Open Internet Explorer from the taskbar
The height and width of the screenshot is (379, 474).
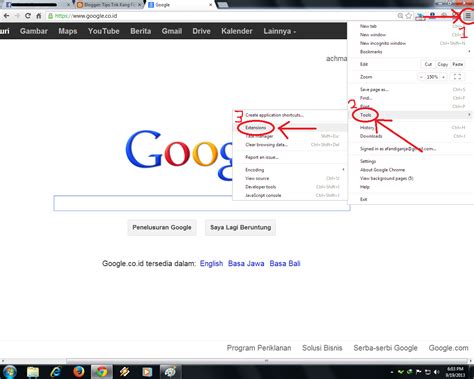(x=56, y=371)
